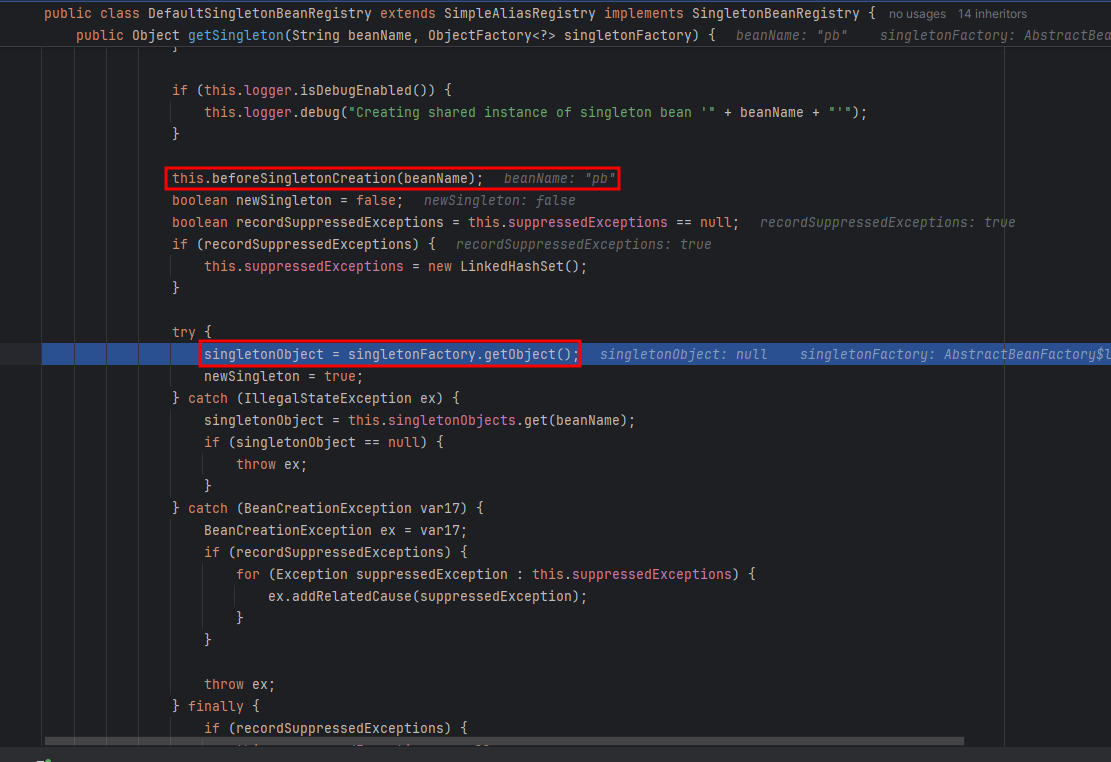Image resolution: width=1111 pixels, height=762 pixels.
Task: Click the "newSingleton: false" inline debug value
Action: pyautogui.click(x=500, y=201)
